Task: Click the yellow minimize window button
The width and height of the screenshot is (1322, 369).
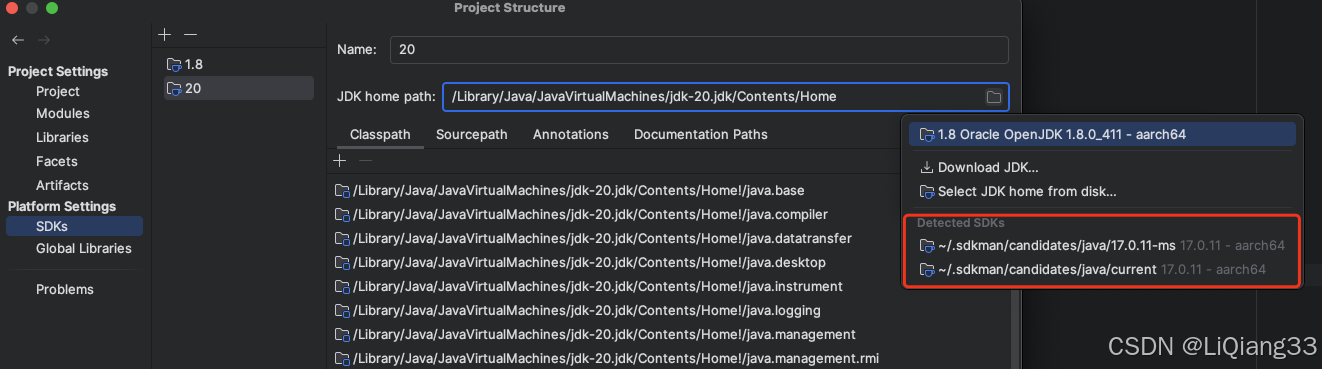Action: pos(32,8)
